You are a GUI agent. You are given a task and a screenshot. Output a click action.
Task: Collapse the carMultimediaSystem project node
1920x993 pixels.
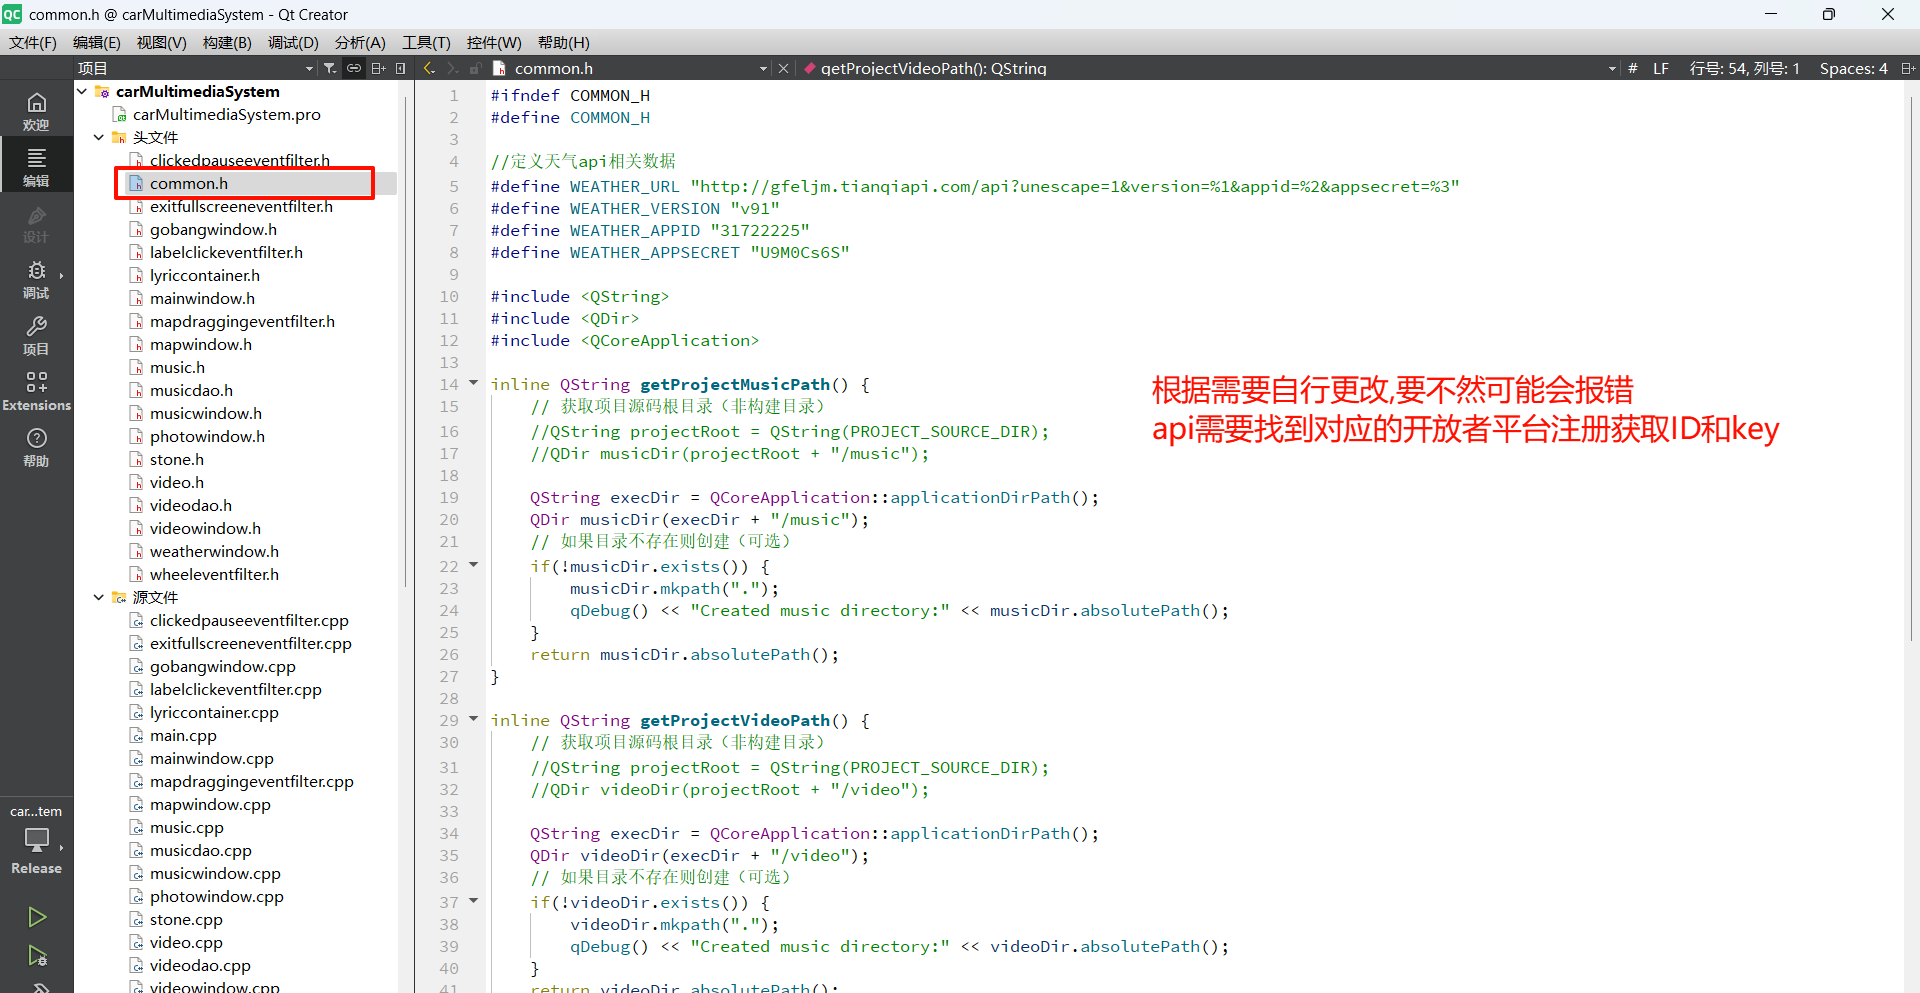tap(82, 91)
